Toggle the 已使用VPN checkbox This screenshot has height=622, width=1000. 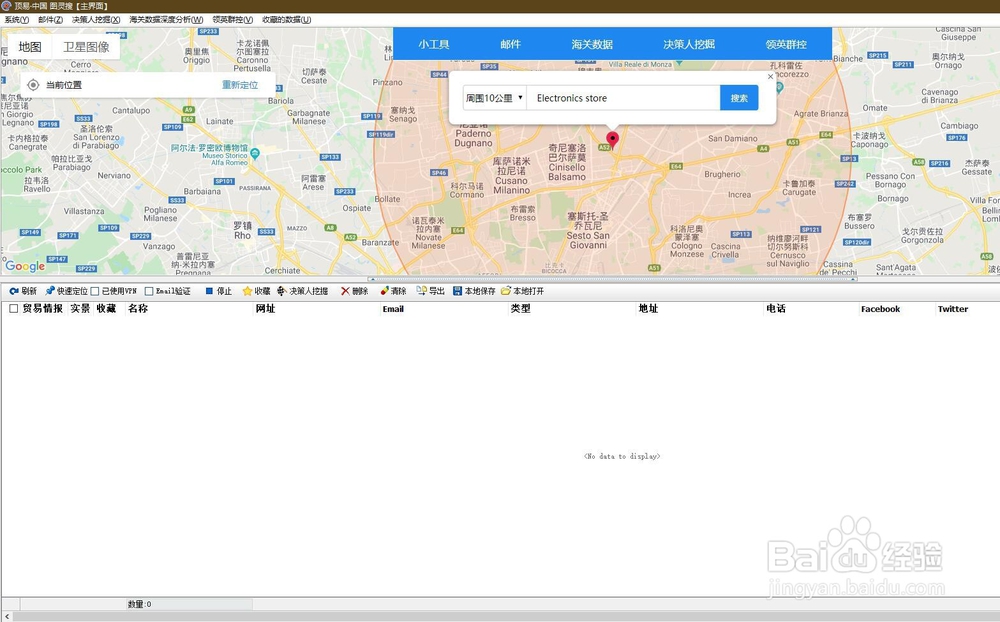point(95,292)
